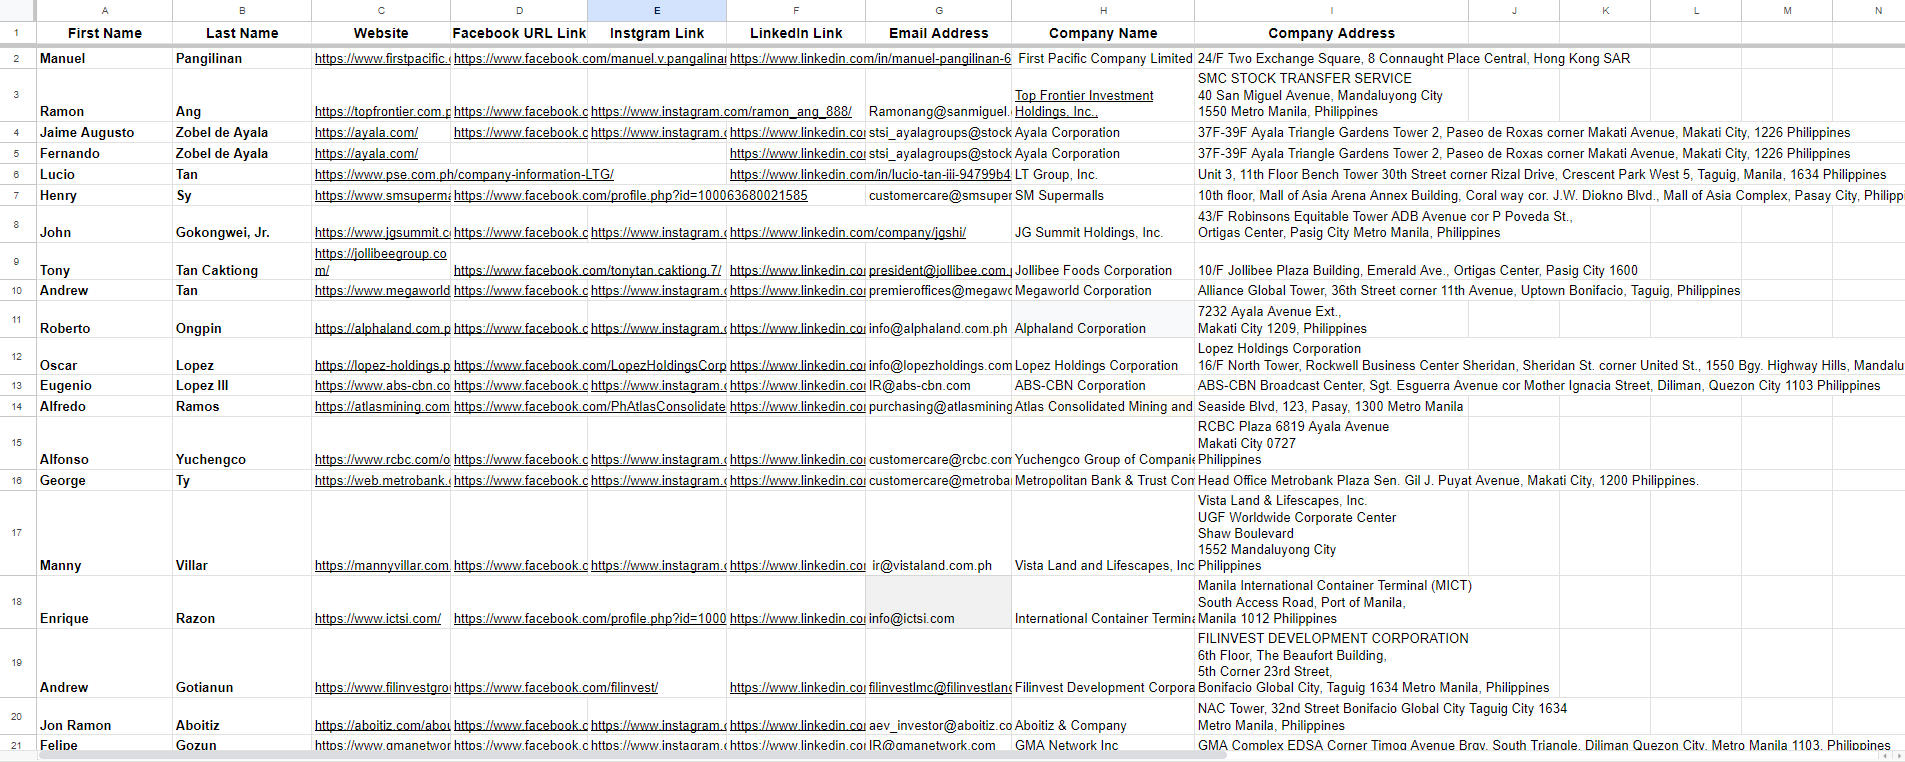1905x762 pixels.
Task: Click the filinvestlmc@filinvestland email link
Action: 940,688
